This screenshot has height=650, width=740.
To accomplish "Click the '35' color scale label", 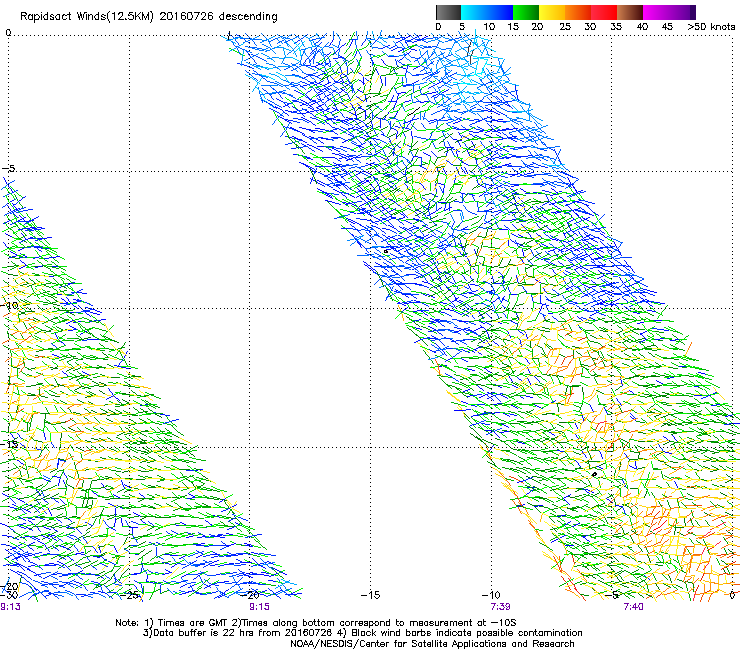I will 616,27.
